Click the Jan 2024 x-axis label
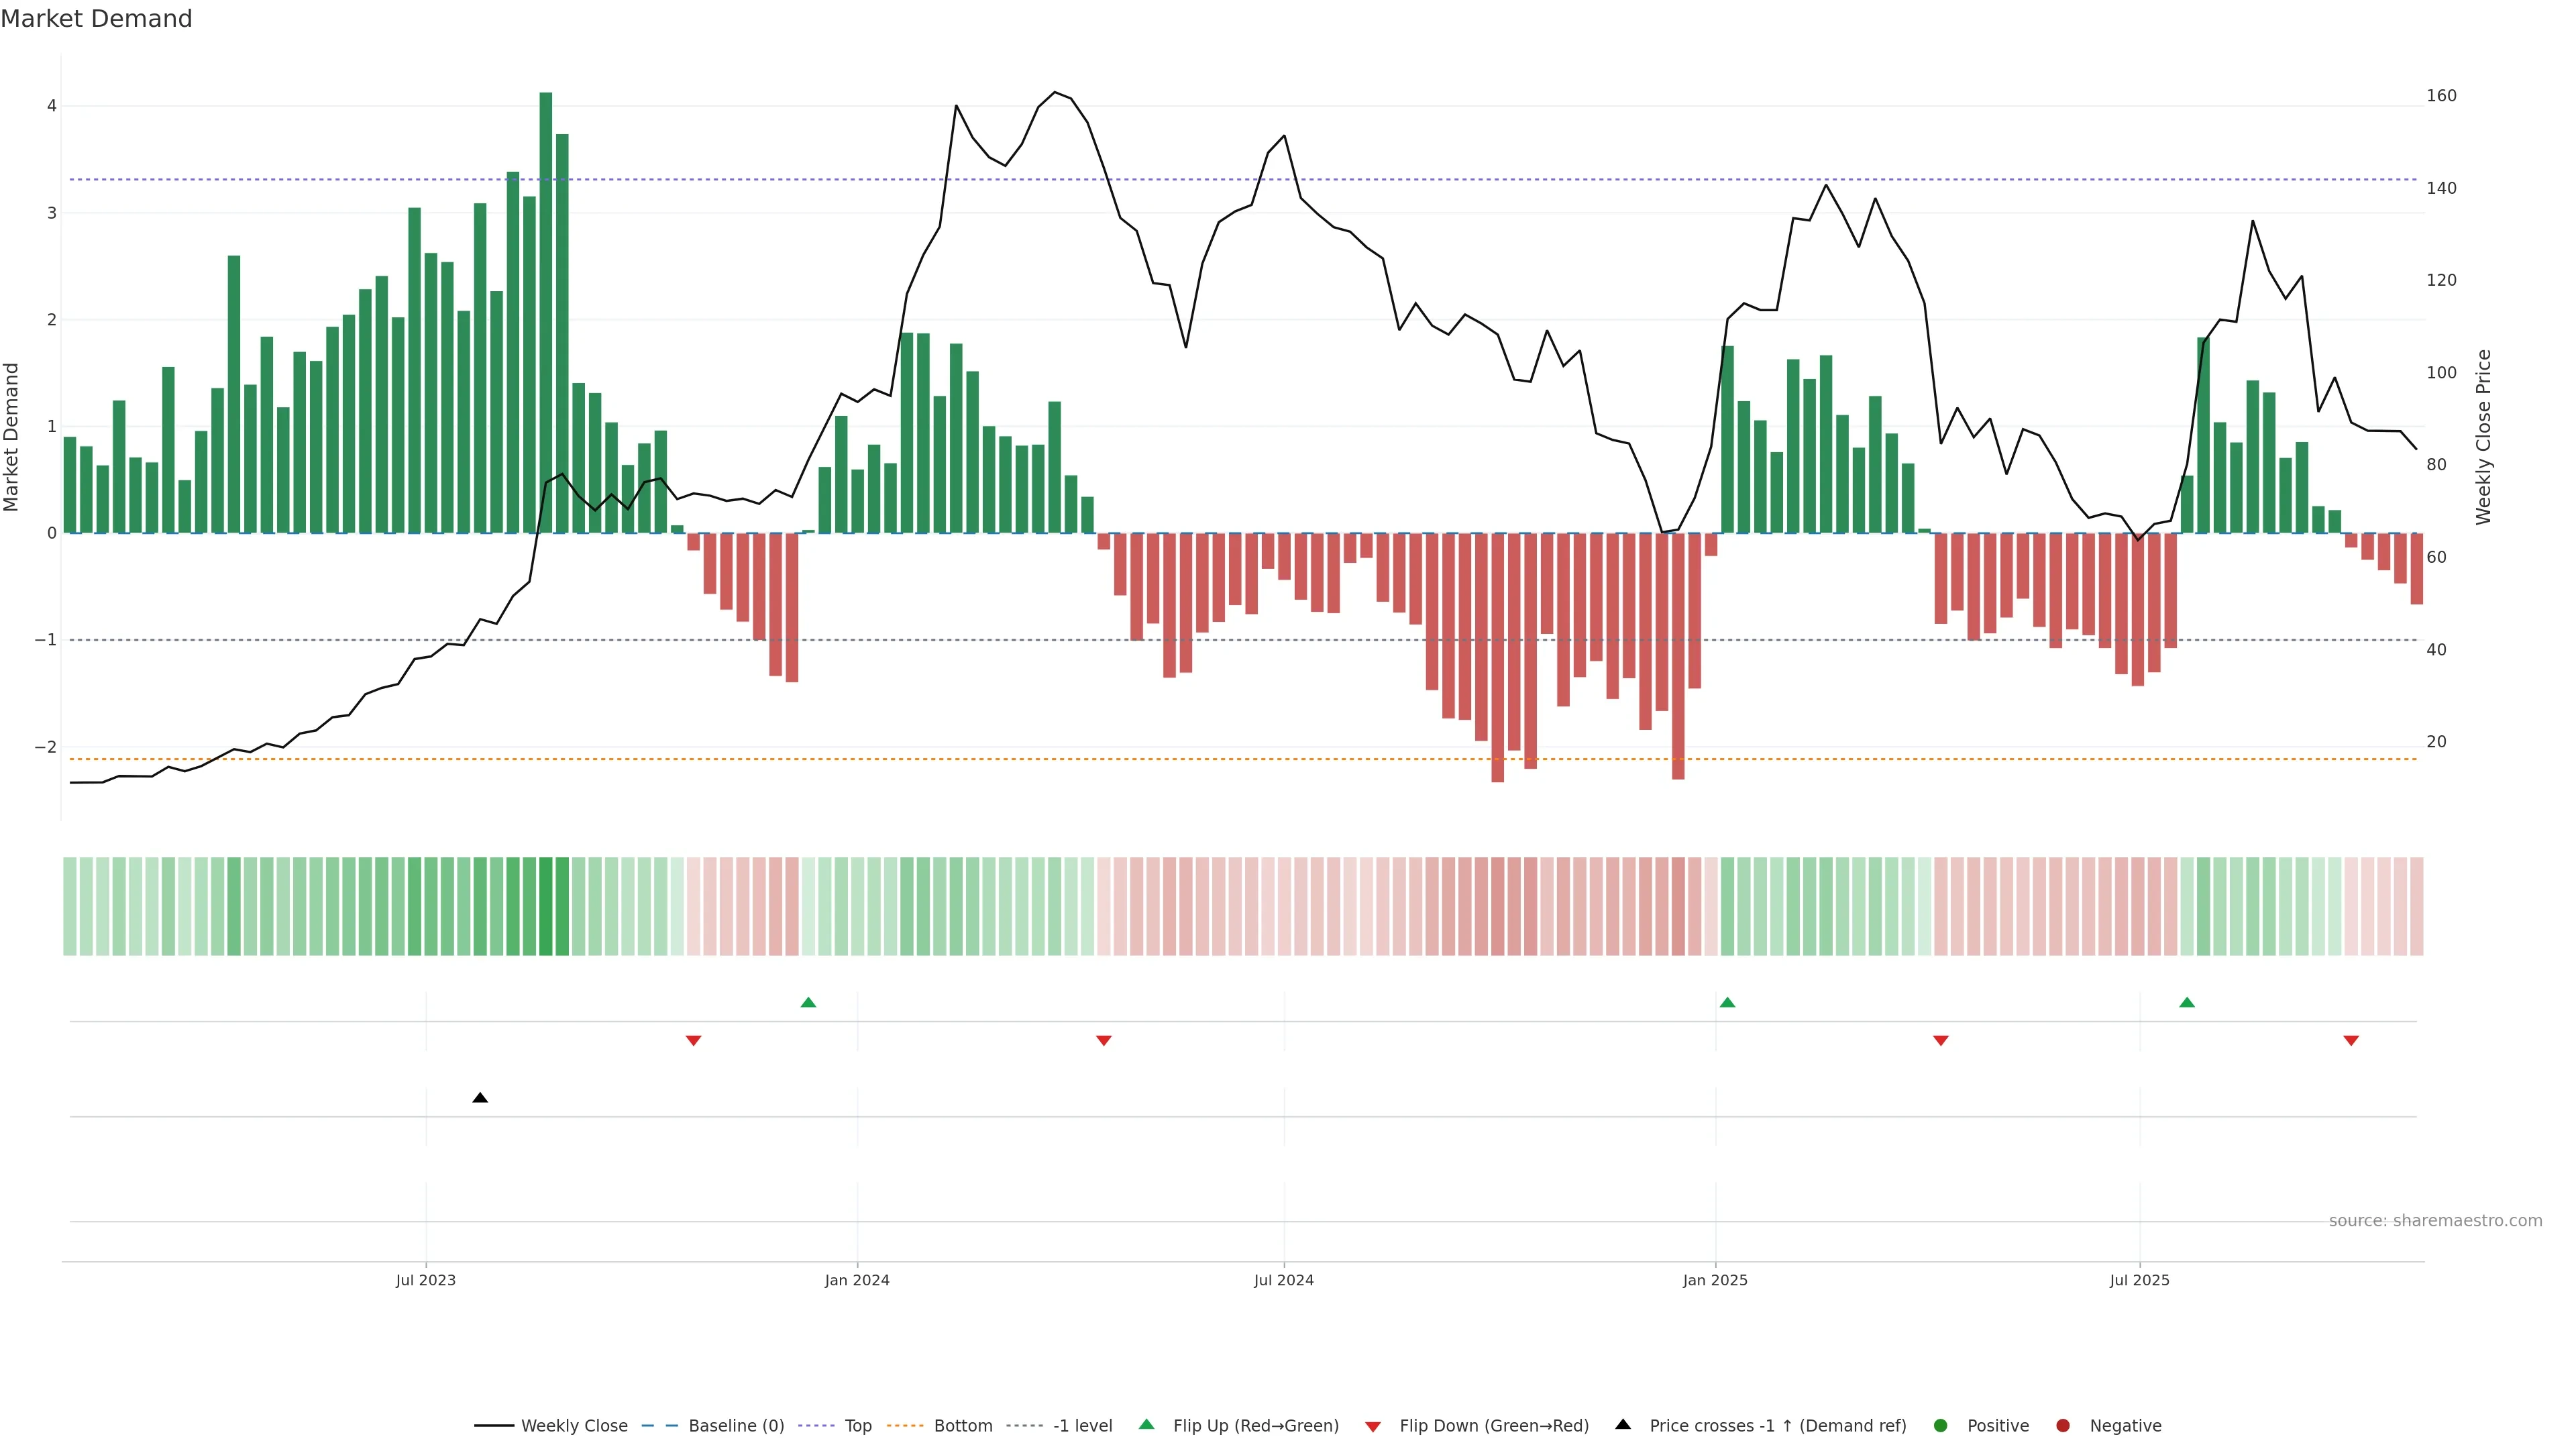 857,1280
